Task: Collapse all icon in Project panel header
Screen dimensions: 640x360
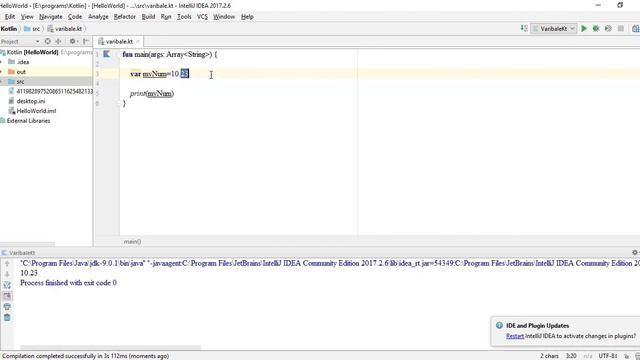Action: [58, 41]
